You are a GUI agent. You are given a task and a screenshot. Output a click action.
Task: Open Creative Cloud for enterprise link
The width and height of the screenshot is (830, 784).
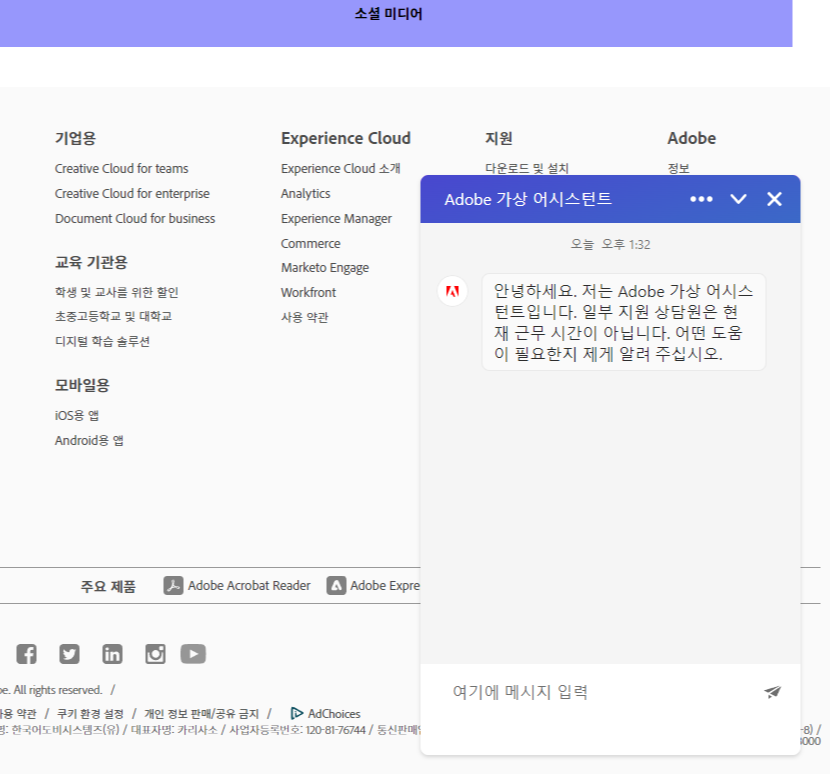pos(132,193)
